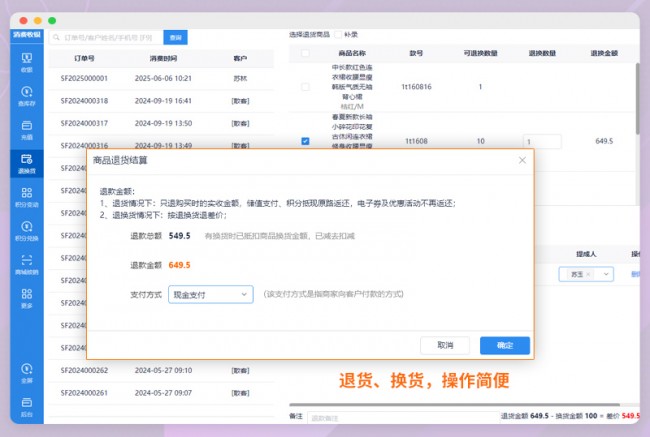This screenshot has height=437, width=650.
Task: Click the 积分兑换 points exchange icon
Action: pyautogui.click(x=27, y=231)
